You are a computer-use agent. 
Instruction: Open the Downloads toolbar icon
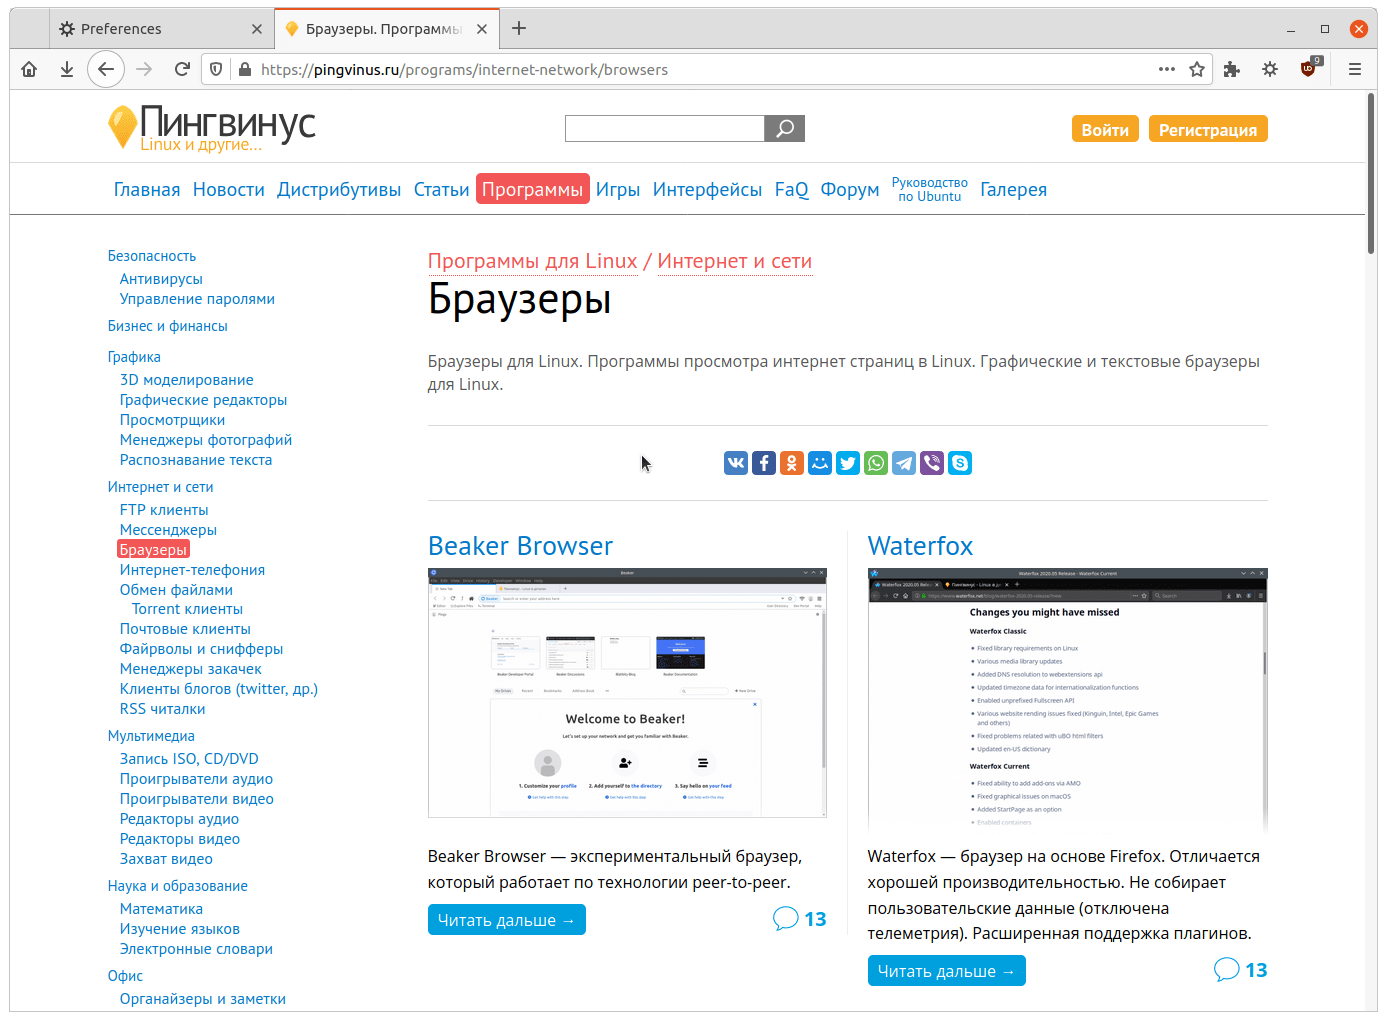pos(67,69)
